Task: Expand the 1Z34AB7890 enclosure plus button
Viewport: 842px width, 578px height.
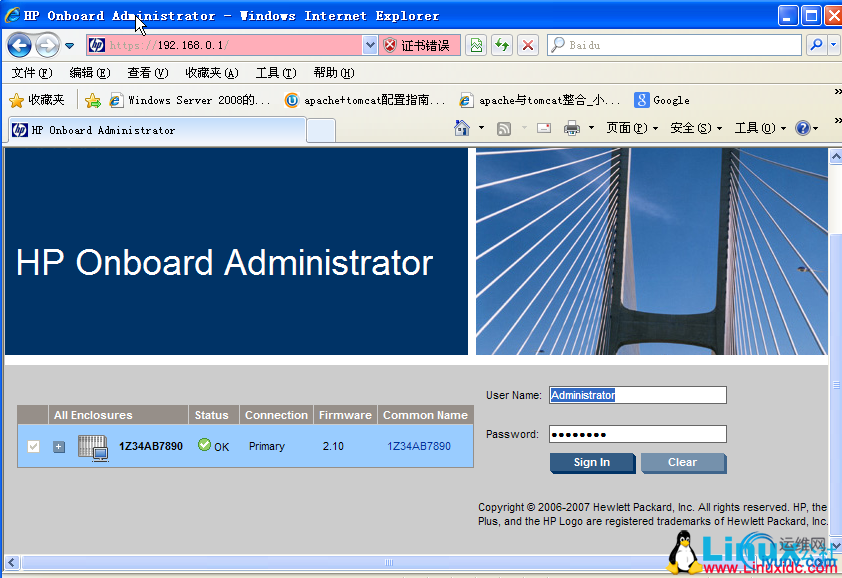Action: click(59, 446)
